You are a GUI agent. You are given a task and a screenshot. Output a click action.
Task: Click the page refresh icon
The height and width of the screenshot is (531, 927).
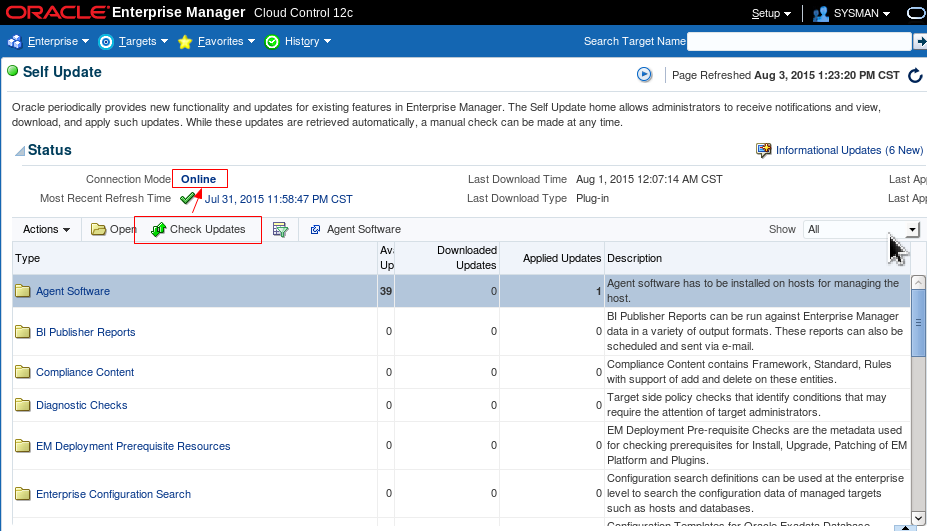coord(915,75)
